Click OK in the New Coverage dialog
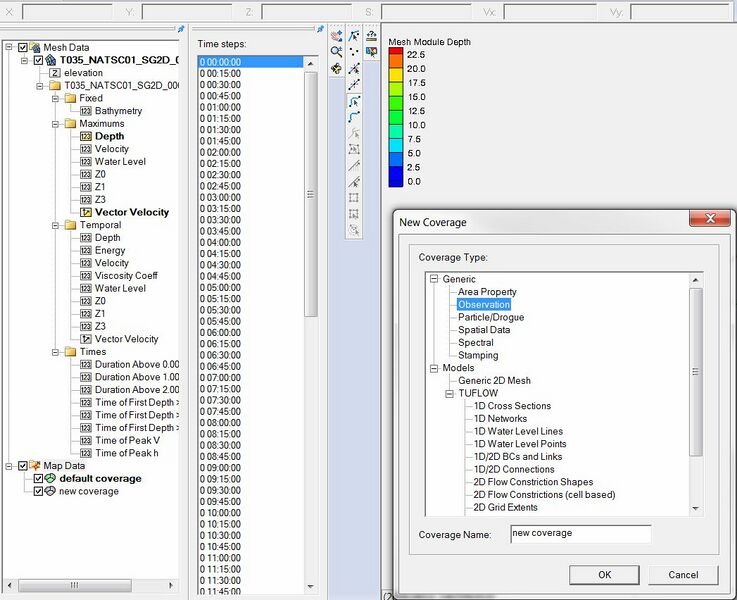Viewport: 737px width, 600px height. coord(604,575)
